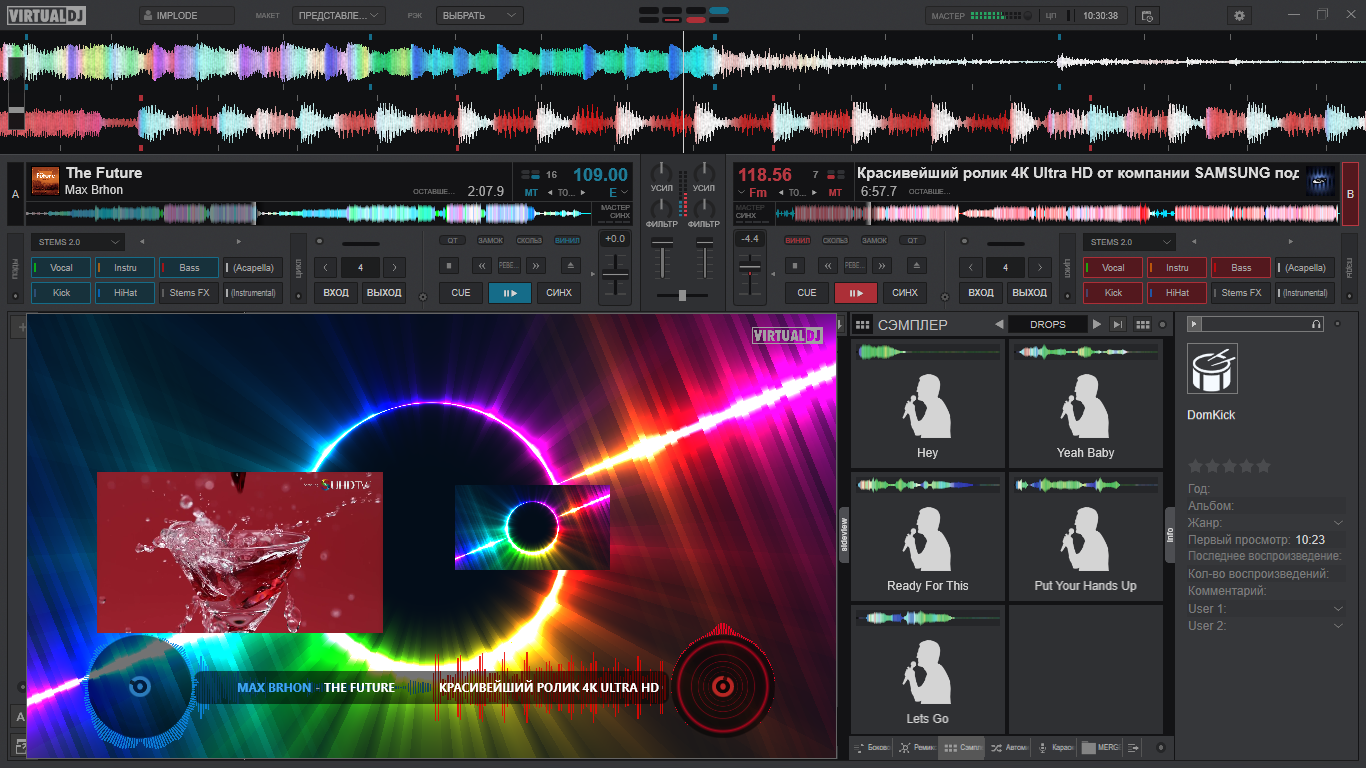The width and height of the screenshot is (1366, 768).
Task: Double the loop length on deck B
Action: (x=1039, y=267)
